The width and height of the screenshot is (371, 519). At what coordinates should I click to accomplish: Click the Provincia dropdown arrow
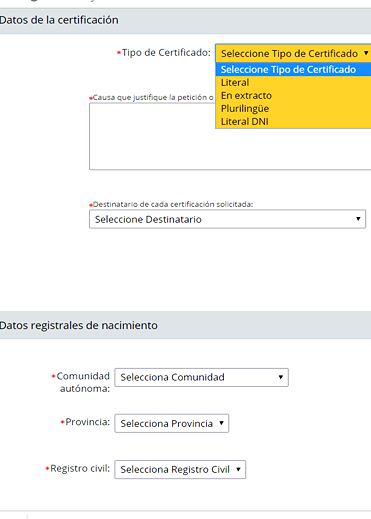click(221, 423)
